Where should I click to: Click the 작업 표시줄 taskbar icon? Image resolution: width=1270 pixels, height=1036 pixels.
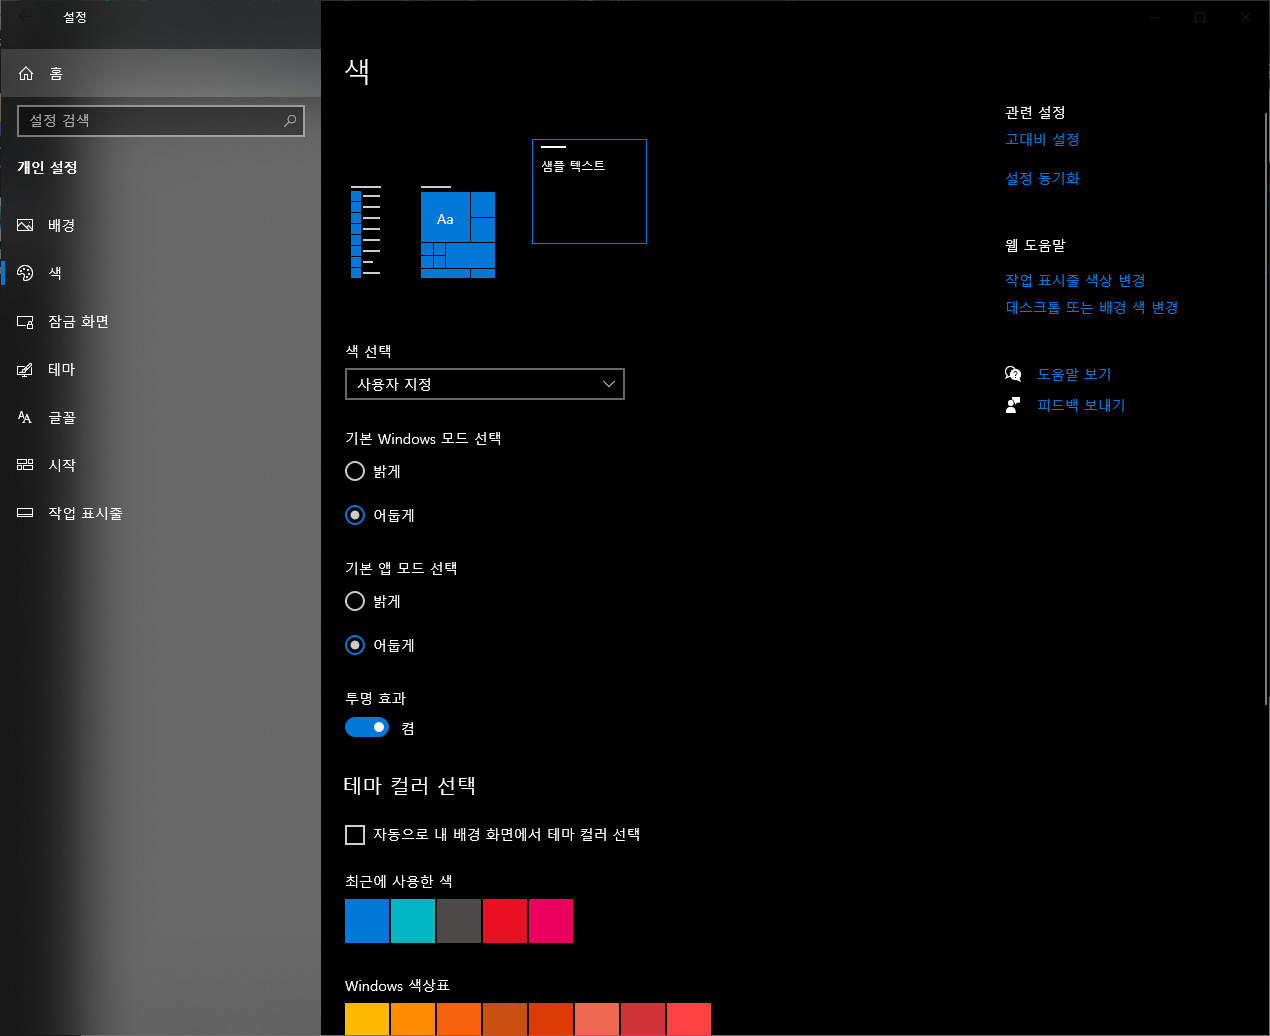pyautogui.click(x=26, y=513)
